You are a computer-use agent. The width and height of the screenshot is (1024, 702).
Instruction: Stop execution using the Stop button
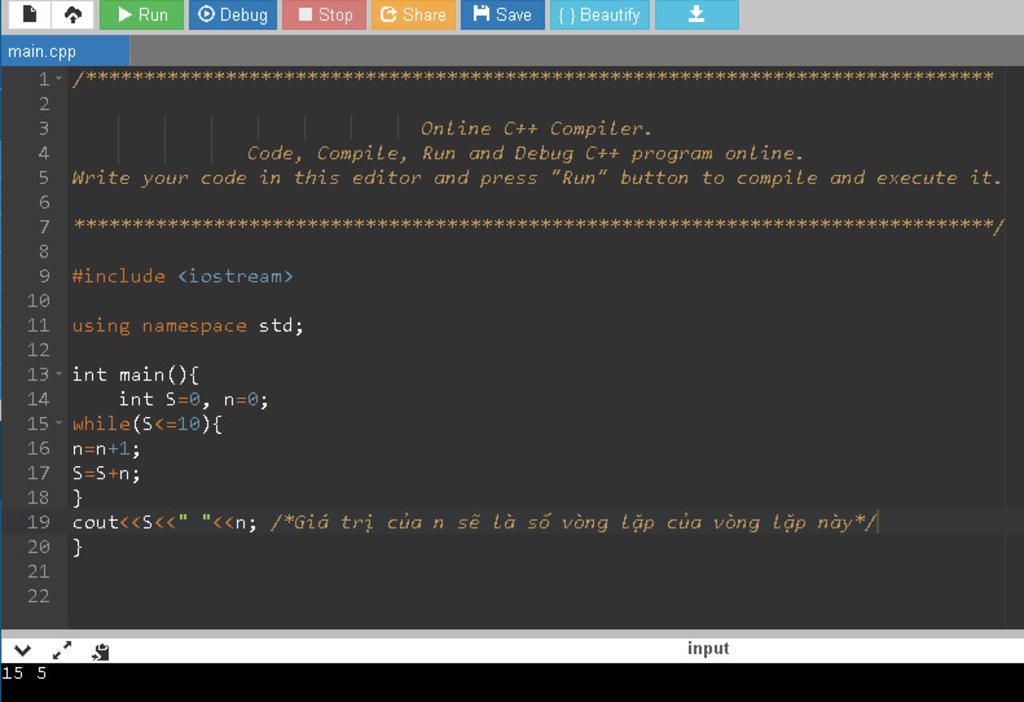(325, 14)
